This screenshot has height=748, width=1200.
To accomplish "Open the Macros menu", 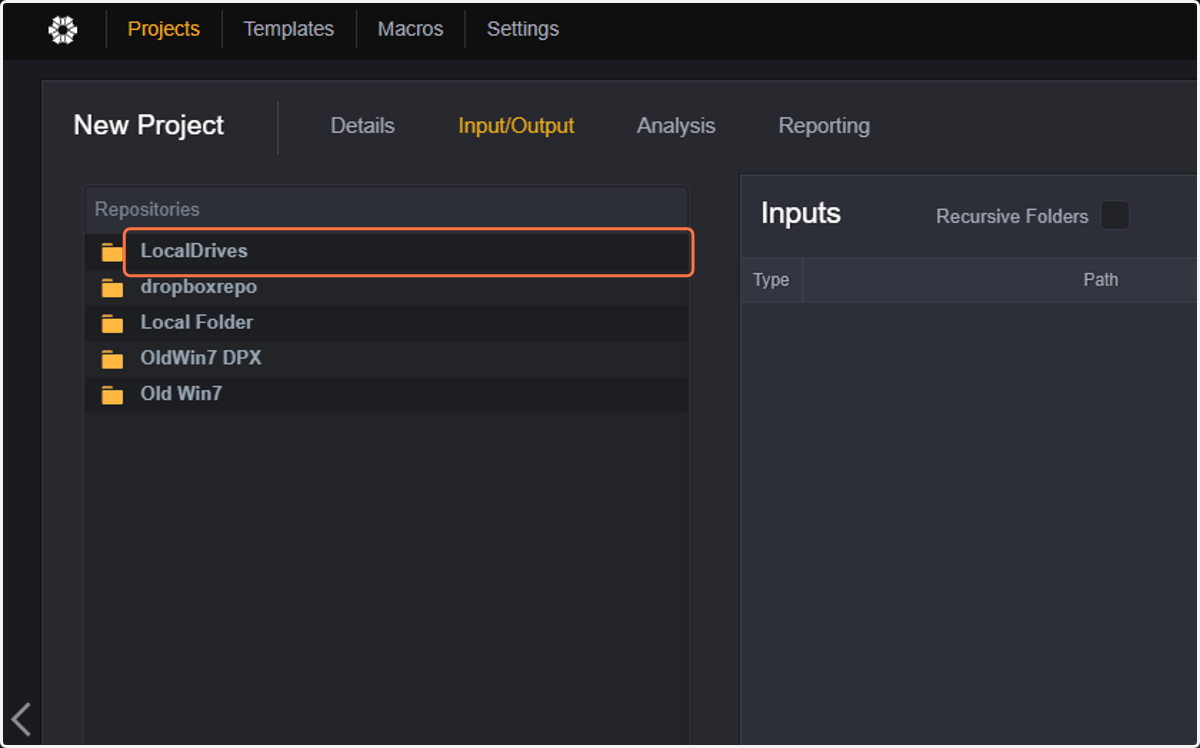I will (410, 29).
